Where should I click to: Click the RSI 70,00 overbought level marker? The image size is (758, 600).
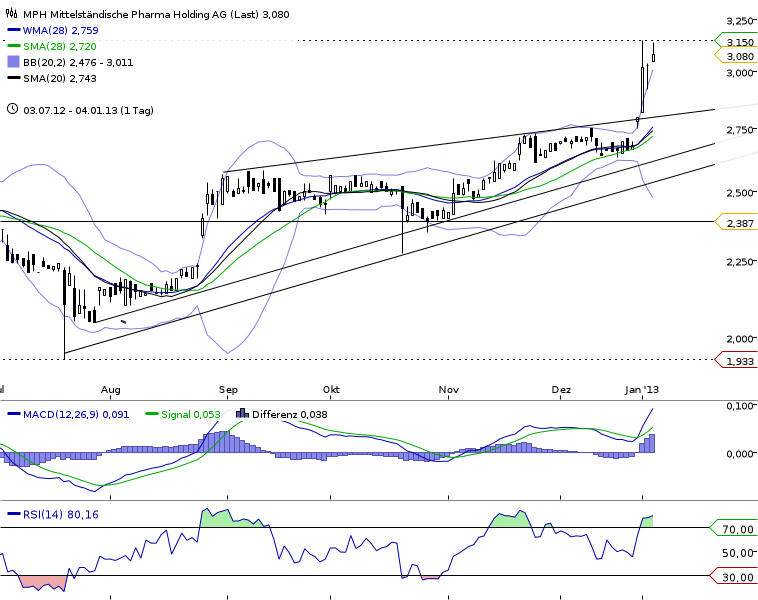(735, 529)
